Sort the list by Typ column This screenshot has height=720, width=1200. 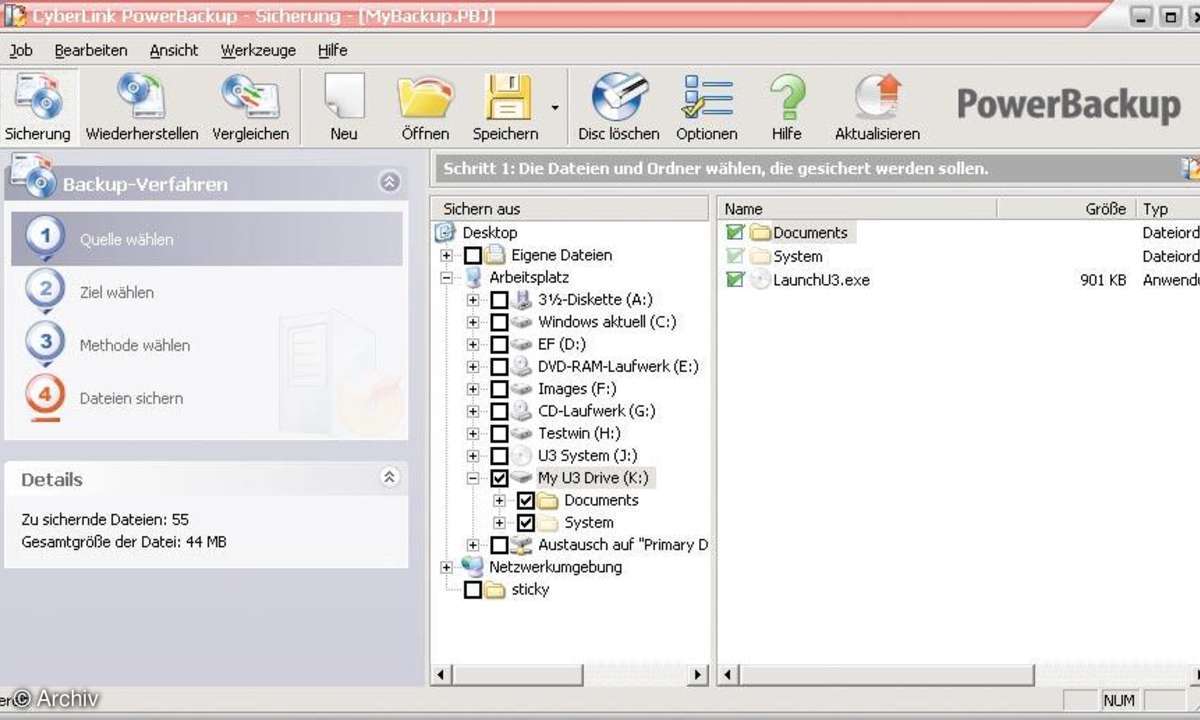coord(1168,209)
